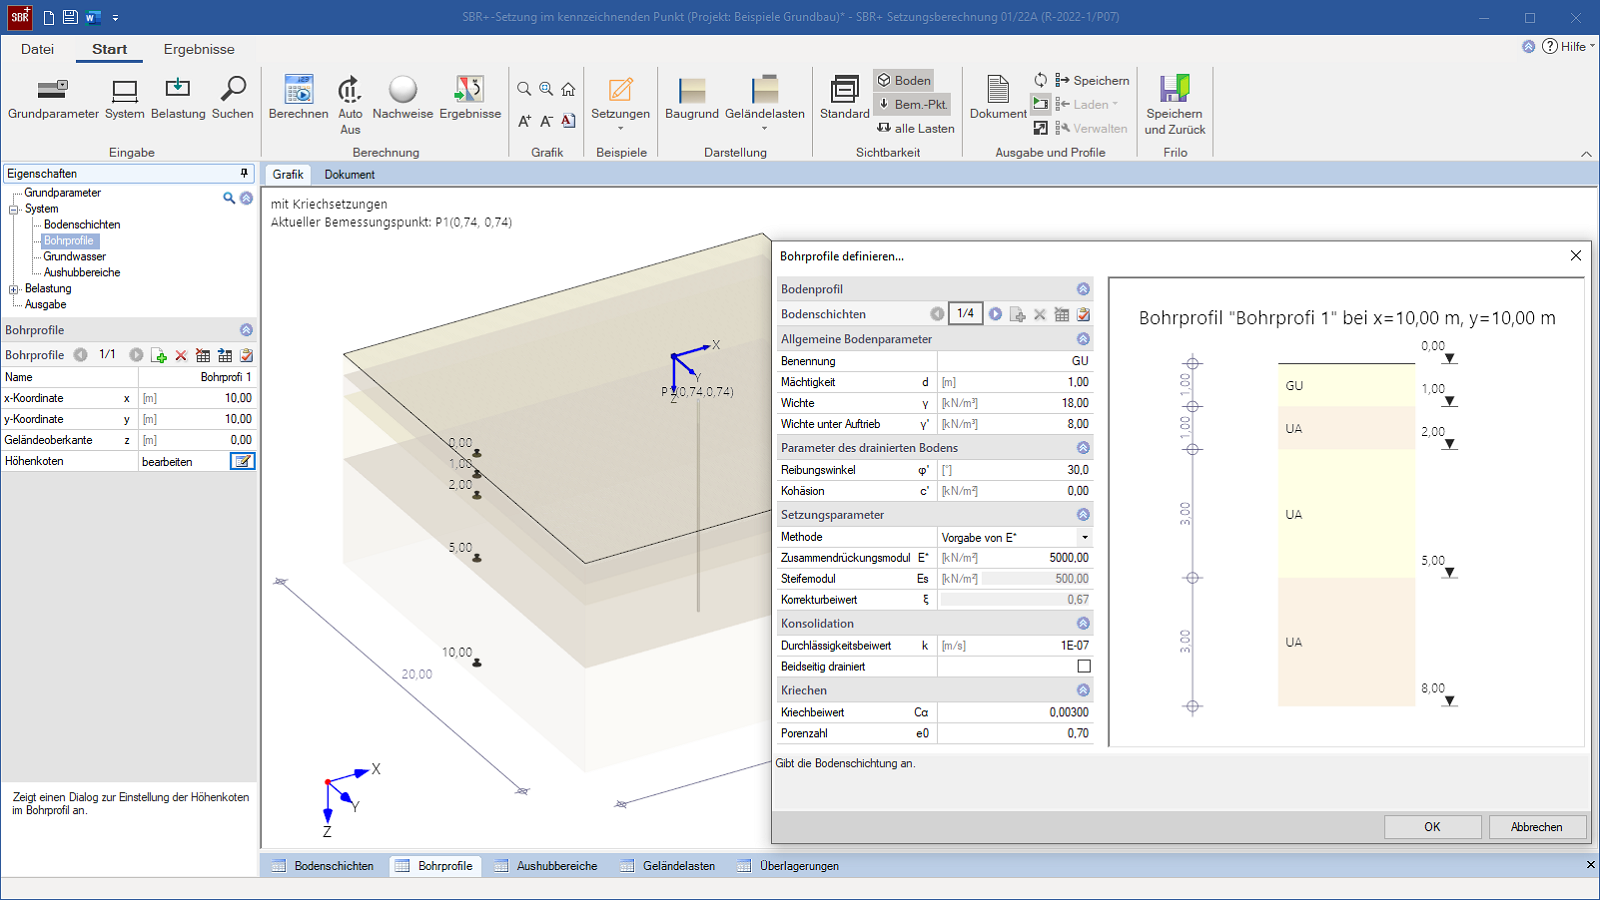The image size is (1600, 900).
Task: Click the save icon in title bar
Action: click(70, 17)
